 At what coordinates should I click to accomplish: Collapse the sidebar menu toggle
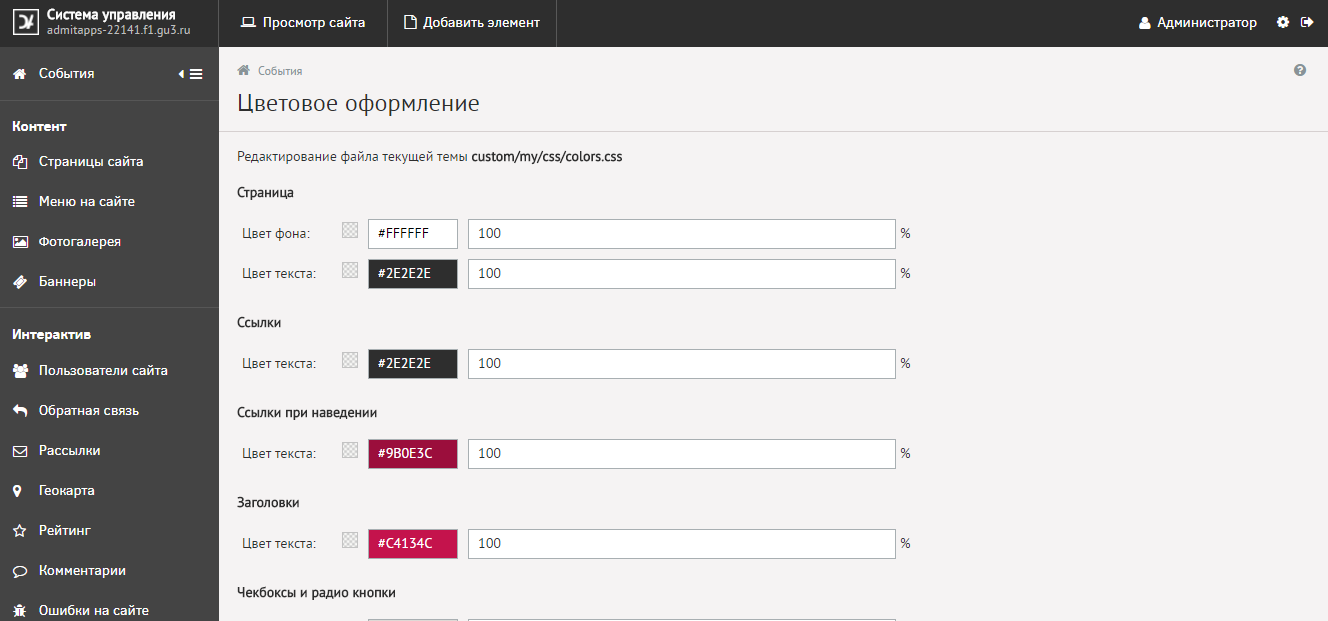[191, 74]
